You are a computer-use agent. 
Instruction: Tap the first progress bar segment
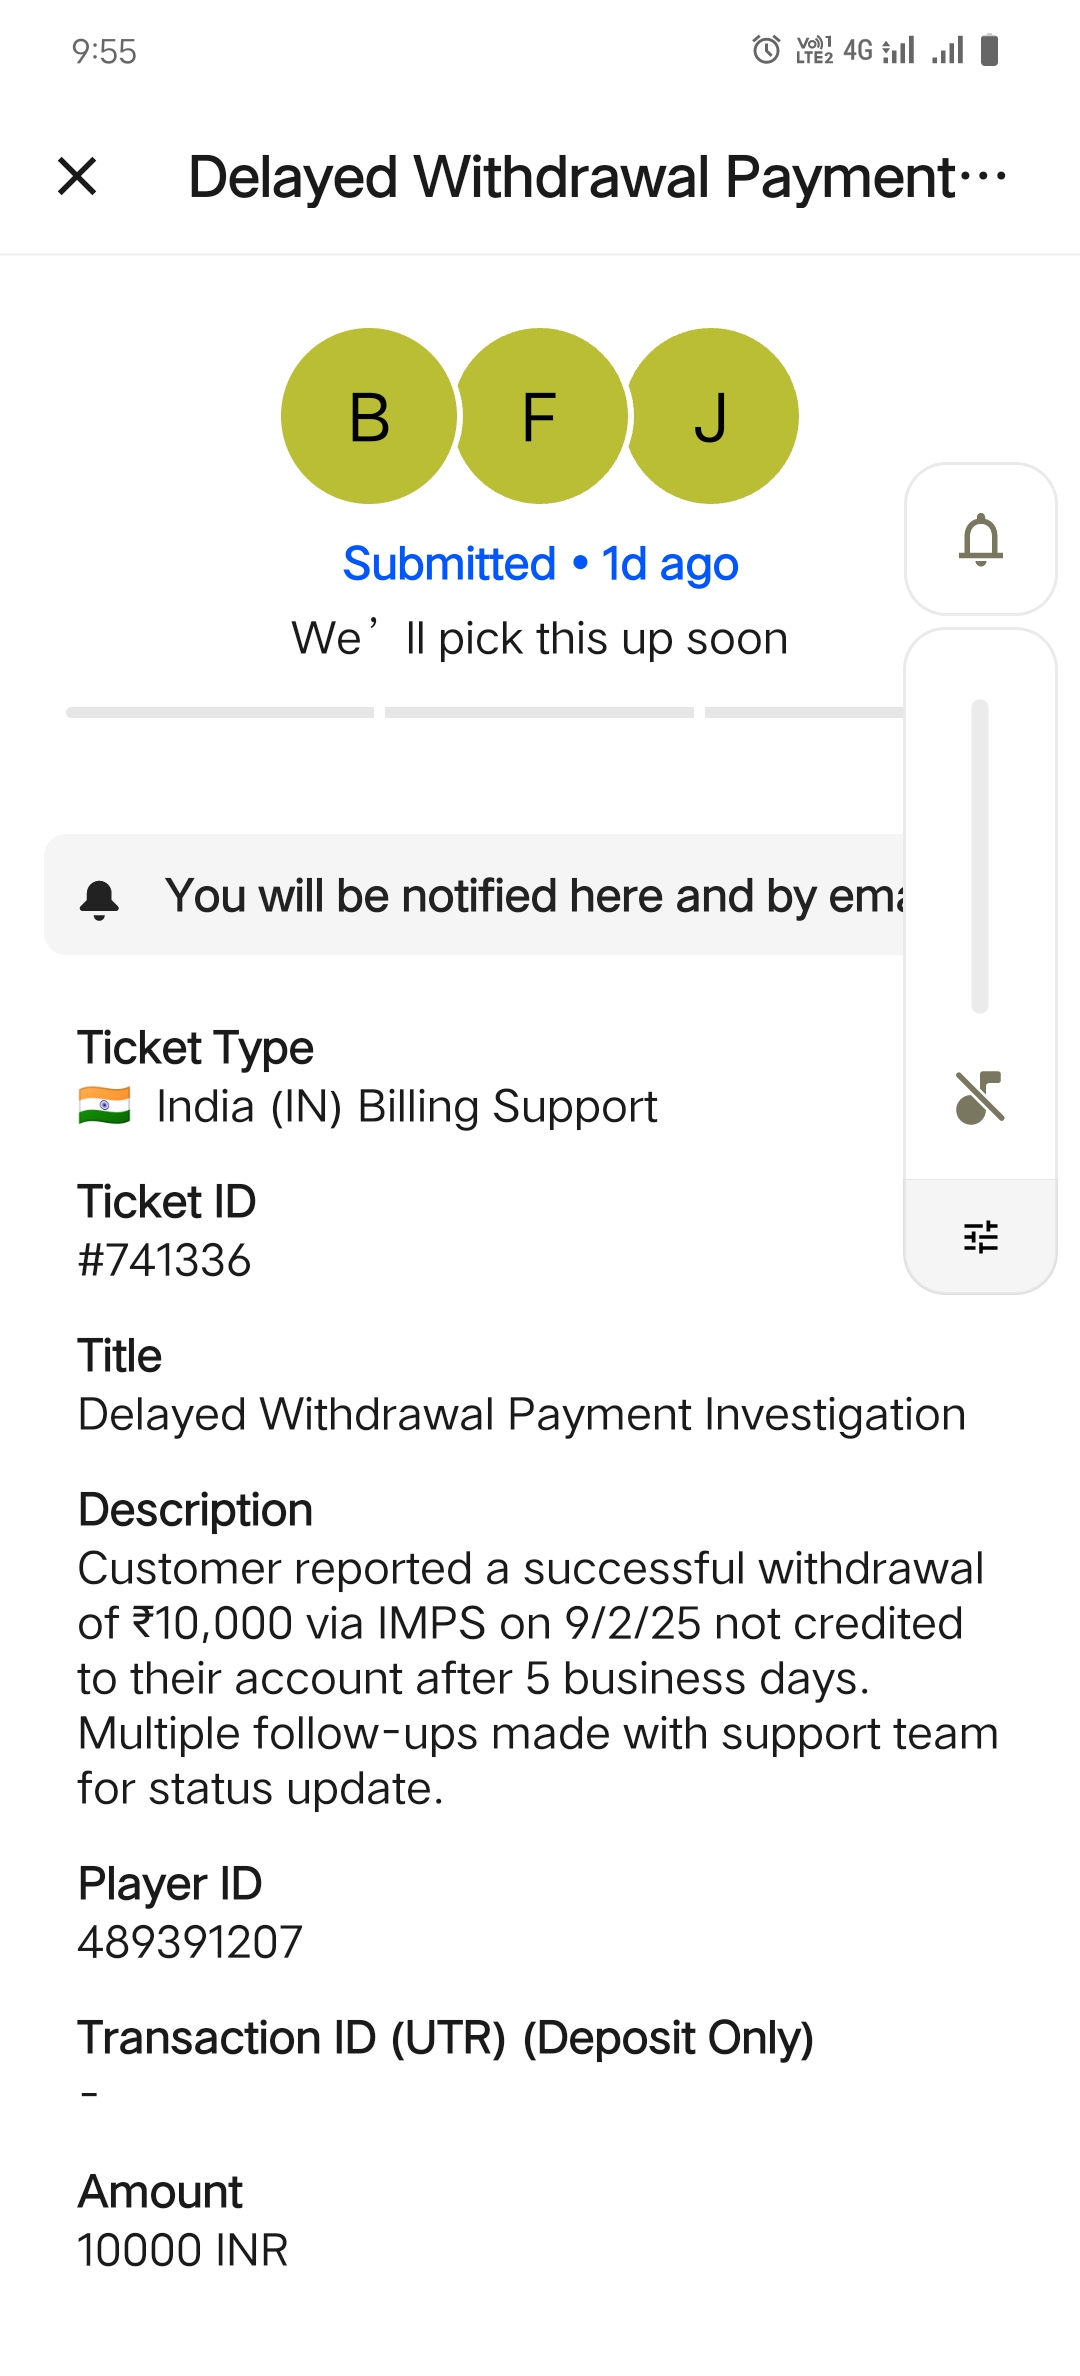(220, 712)
